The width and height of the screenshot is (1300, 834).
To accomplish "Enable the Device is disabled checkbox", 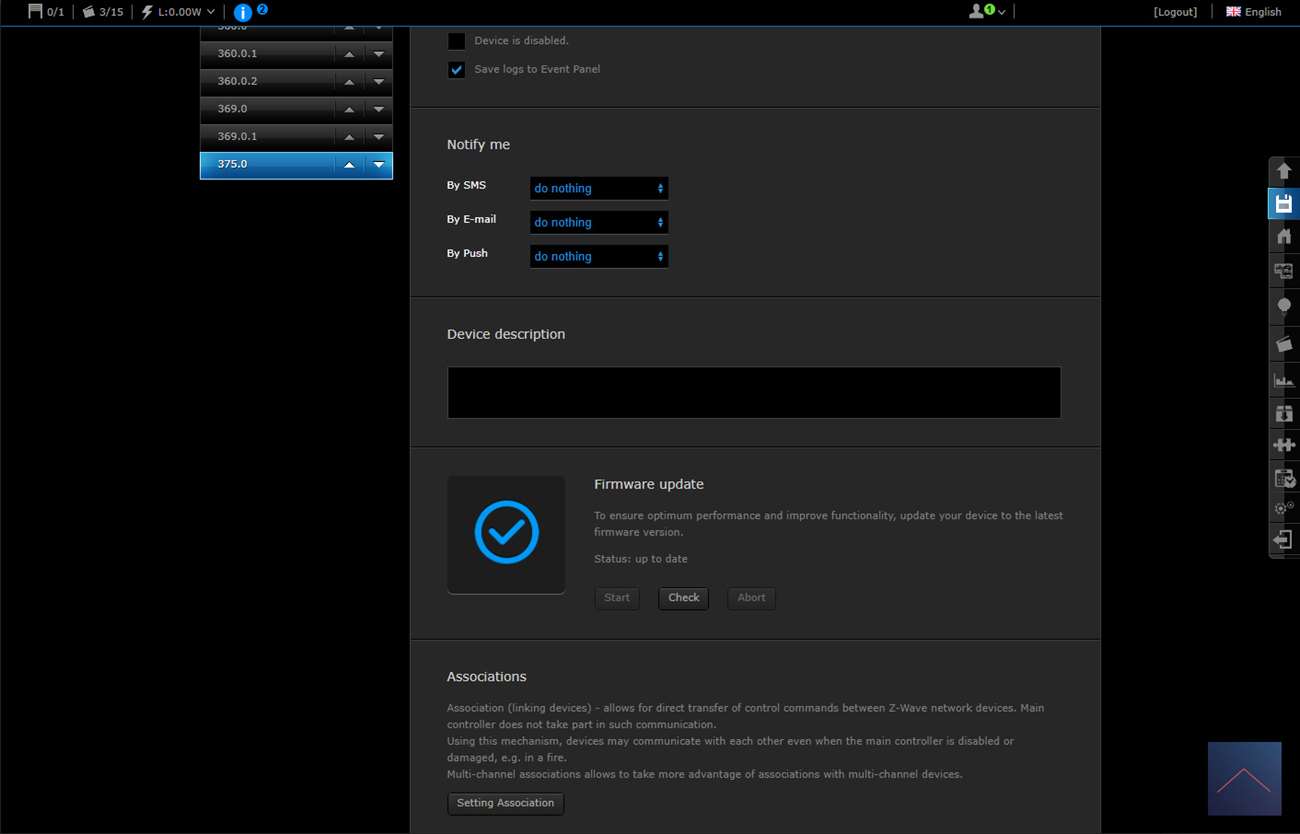I will pos(456,41).
